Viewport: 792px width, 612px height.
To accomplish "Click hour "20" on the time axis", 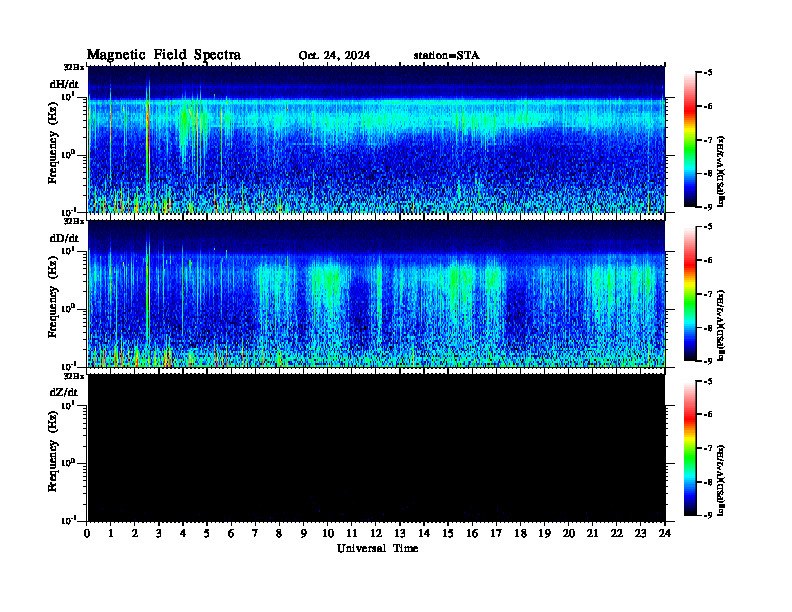I will 569,534.
